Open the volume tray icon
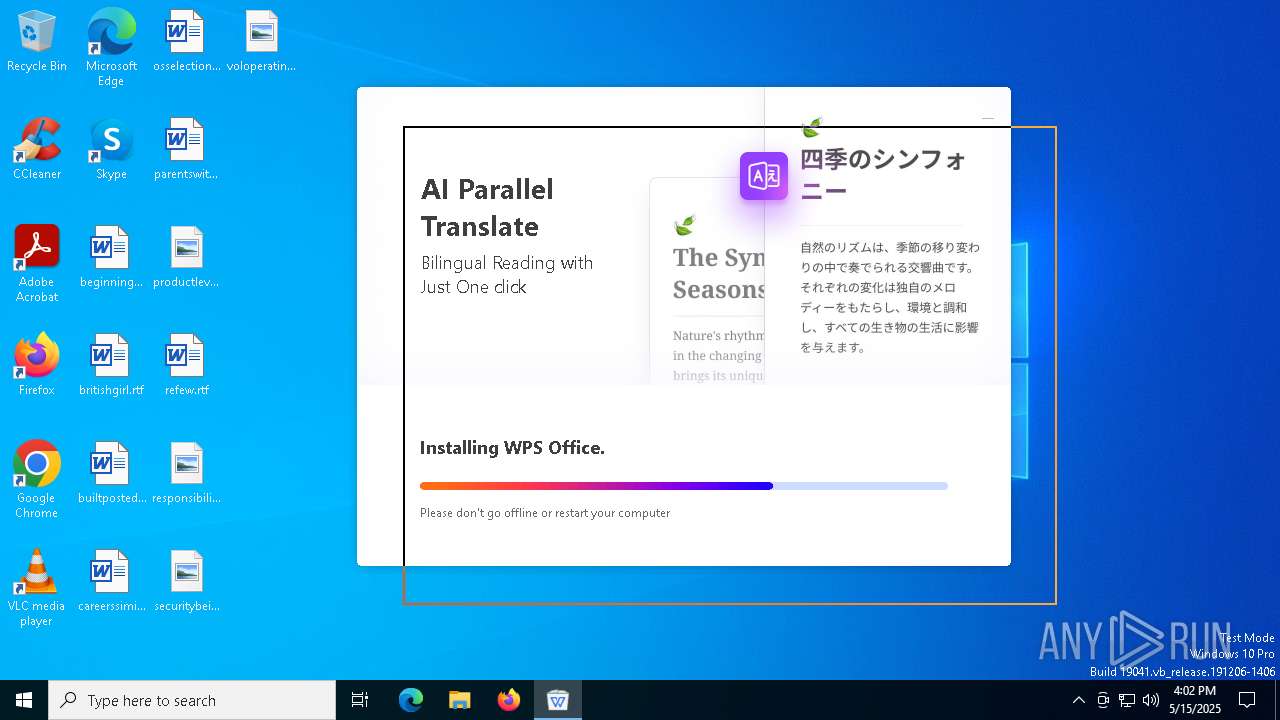This screenshot has width=1280, height=720. pyautogui.click(x=1151, y=700)
